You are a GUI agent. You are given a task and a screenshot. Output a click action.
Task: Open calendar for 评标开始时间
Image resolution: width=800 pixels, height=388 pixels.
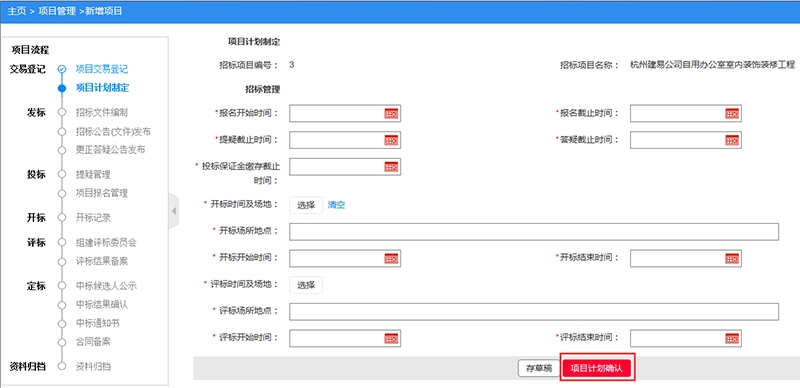[391, 338]
